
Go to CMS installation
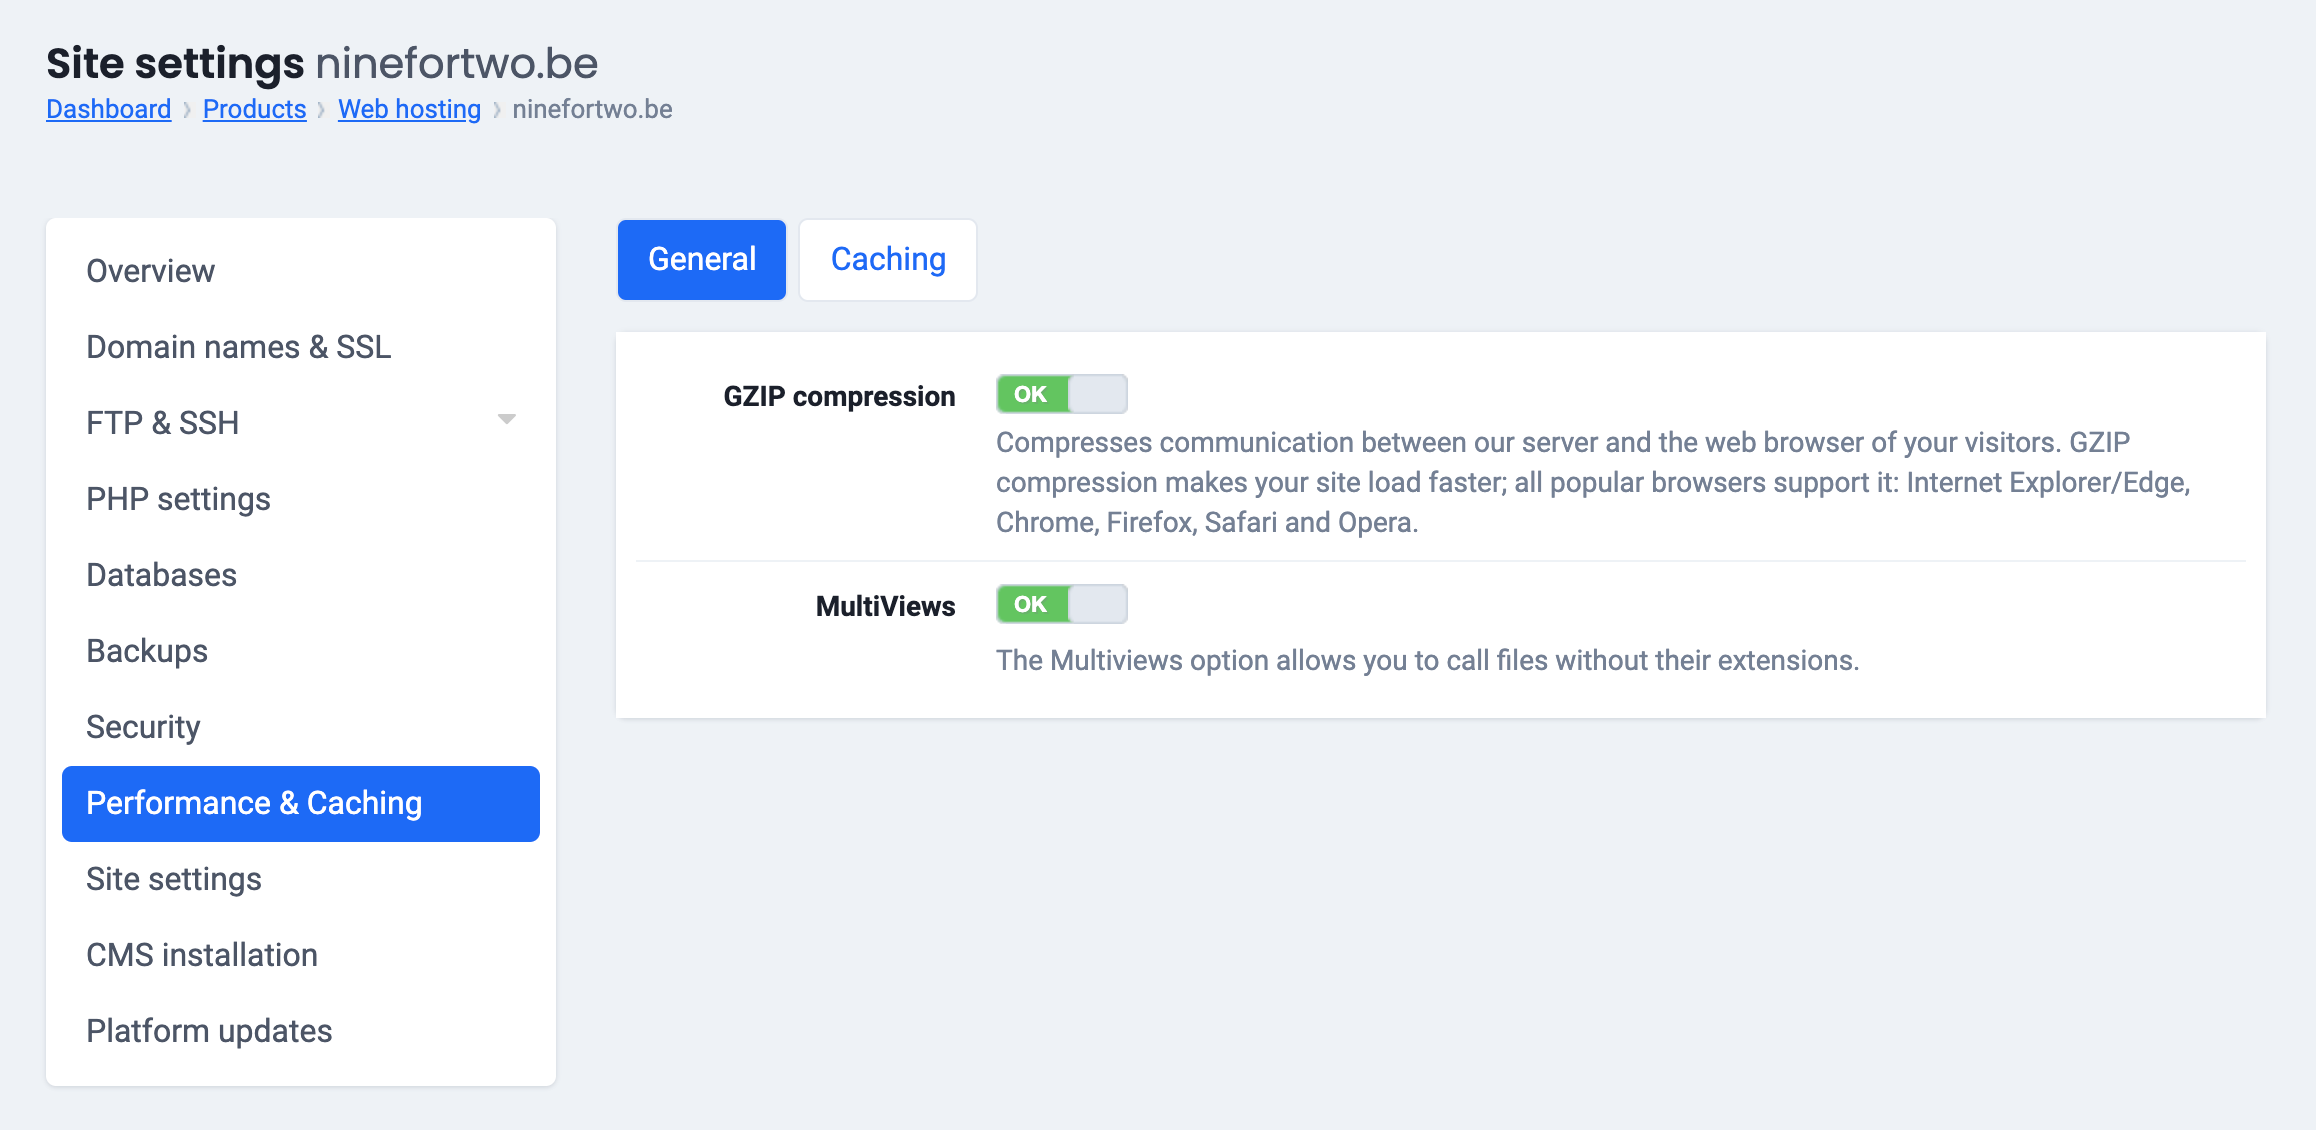point(201,955)
